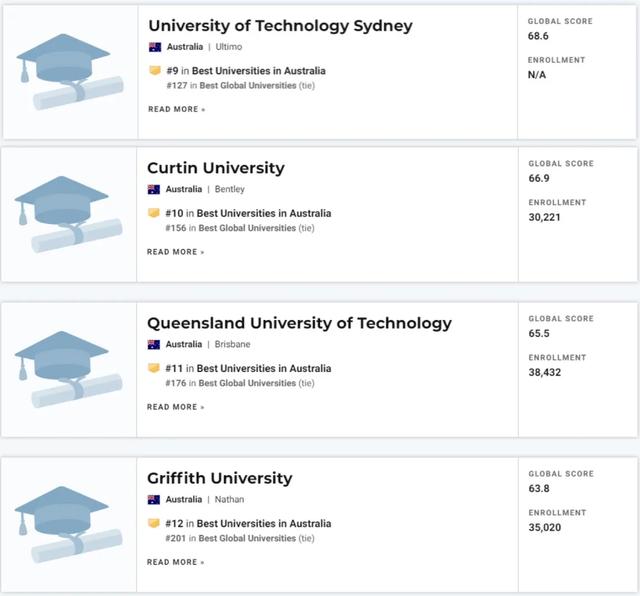This screenshot has width=640, height=596.
Task: Click Griffith University graduation cap thumbnail
Action: pos(69,525)
